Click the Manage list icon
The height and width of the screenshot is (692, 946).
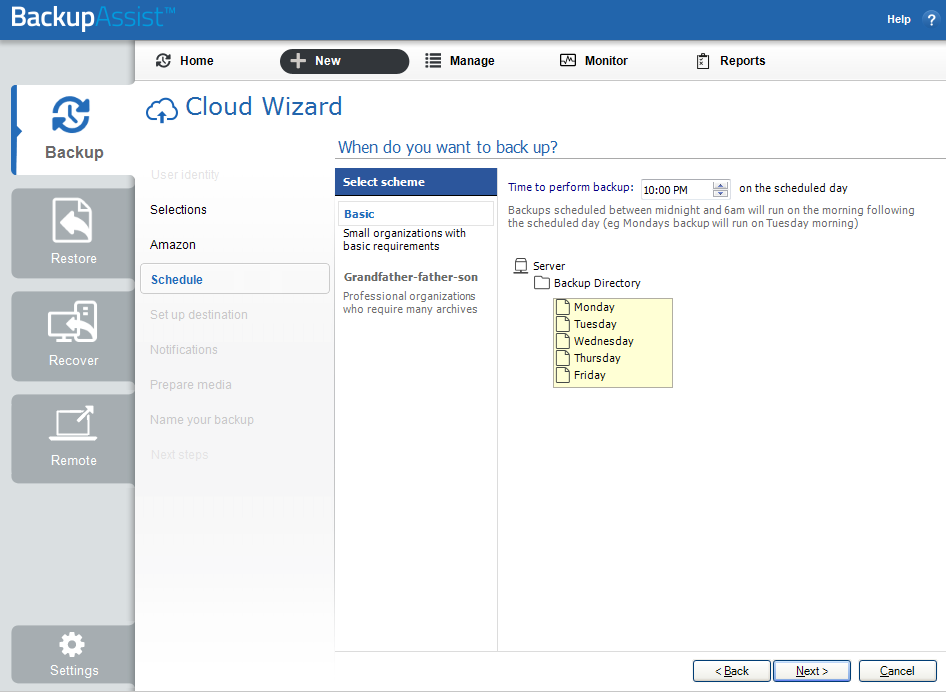(433, 60)
